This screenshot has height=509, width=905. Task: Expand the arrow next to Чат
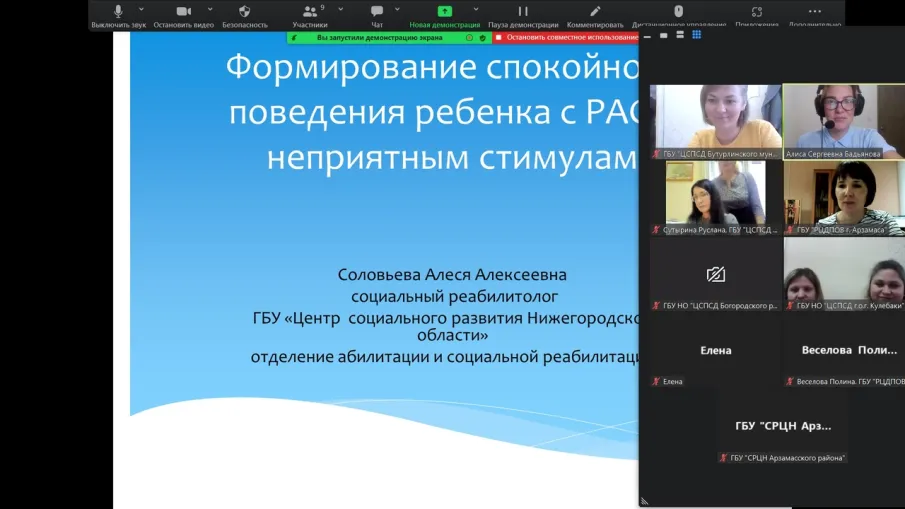[x=397, y=10]
